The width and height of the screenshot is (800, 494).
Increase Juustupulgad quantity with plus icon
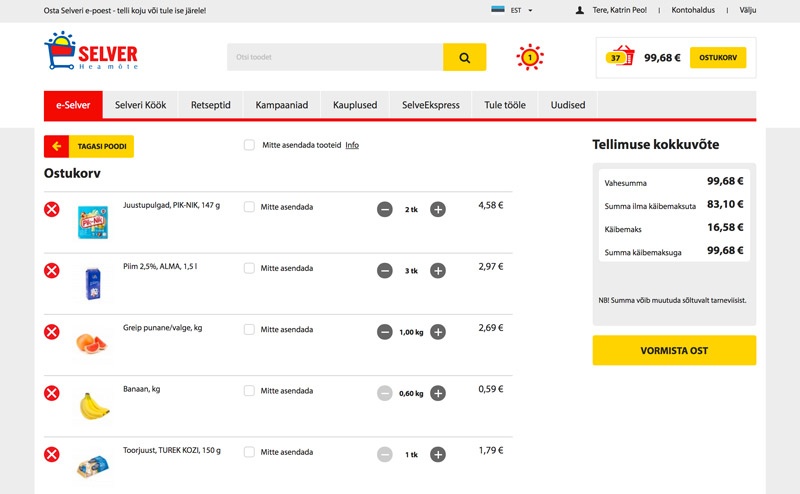[438, 209]
